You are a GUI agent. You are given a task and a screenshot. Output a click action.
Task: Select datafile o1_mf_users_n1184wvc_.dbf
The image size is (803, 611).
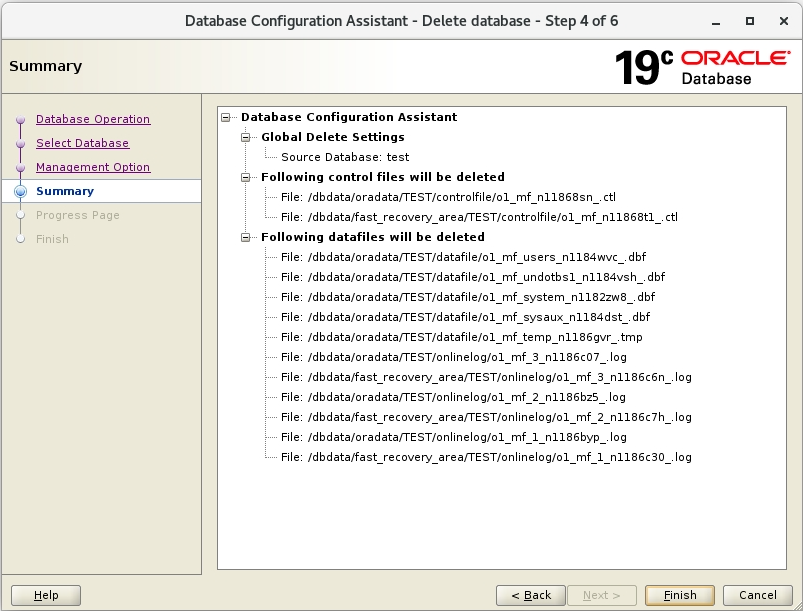[463, 257]
